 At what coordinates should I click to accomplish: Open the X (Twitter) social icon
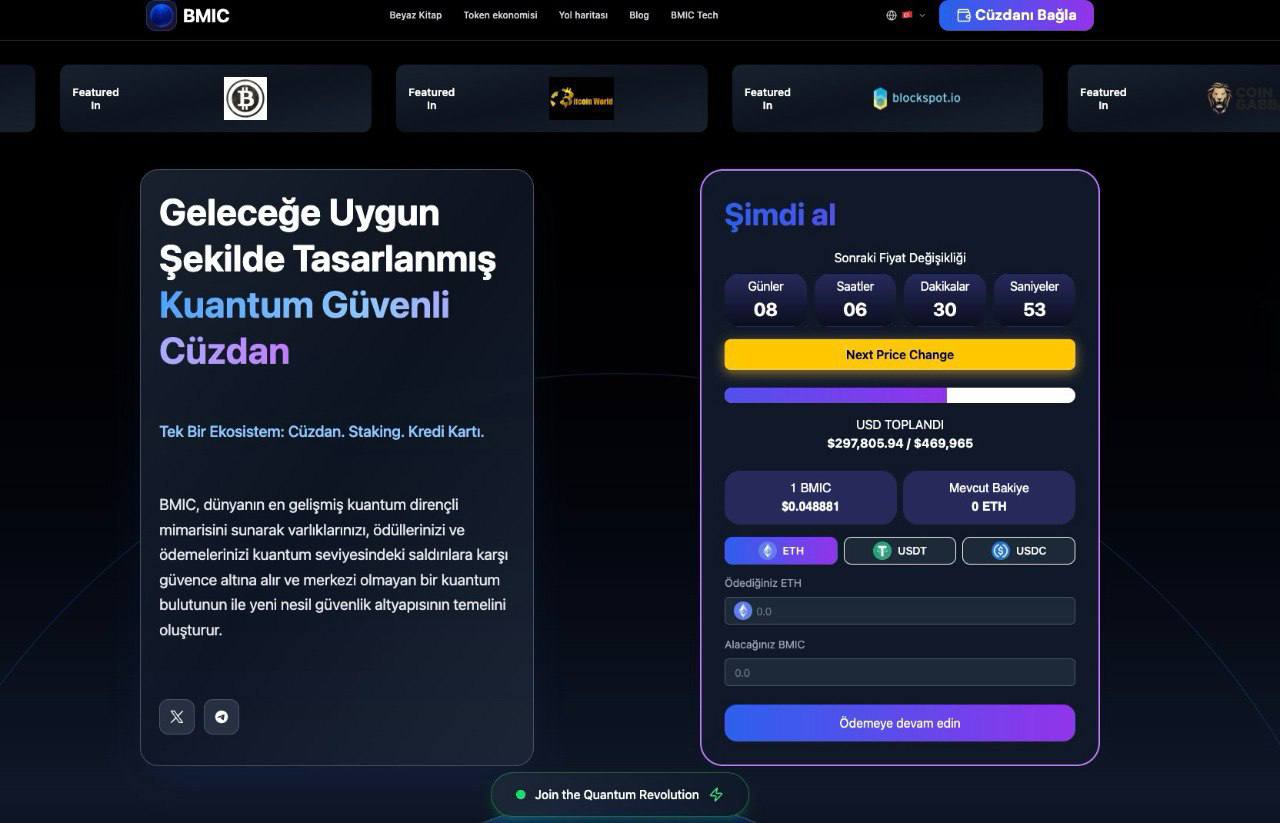tap(177, 716)
